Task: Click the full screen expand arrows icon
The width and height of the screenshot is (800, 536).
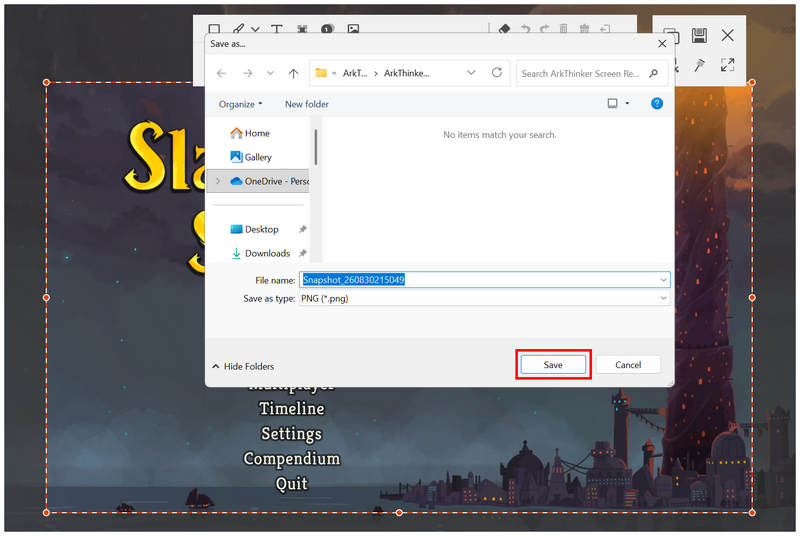Action: tap(728, 65)
